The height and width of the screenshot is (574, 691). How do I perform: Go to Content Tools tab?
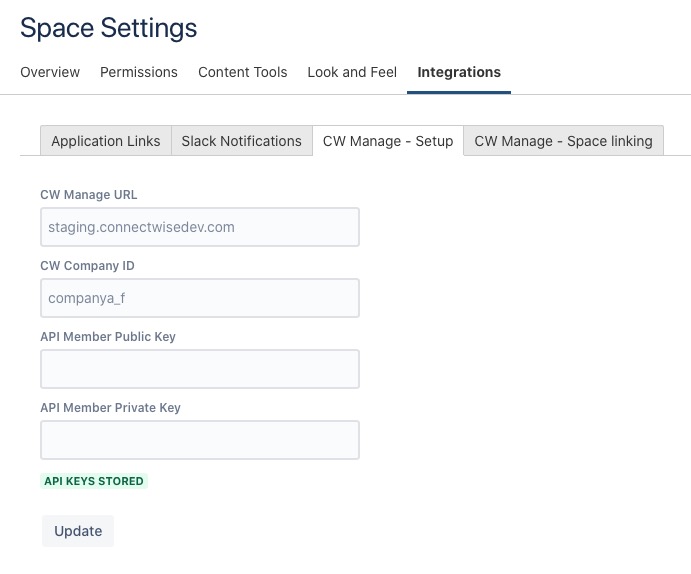243,72
